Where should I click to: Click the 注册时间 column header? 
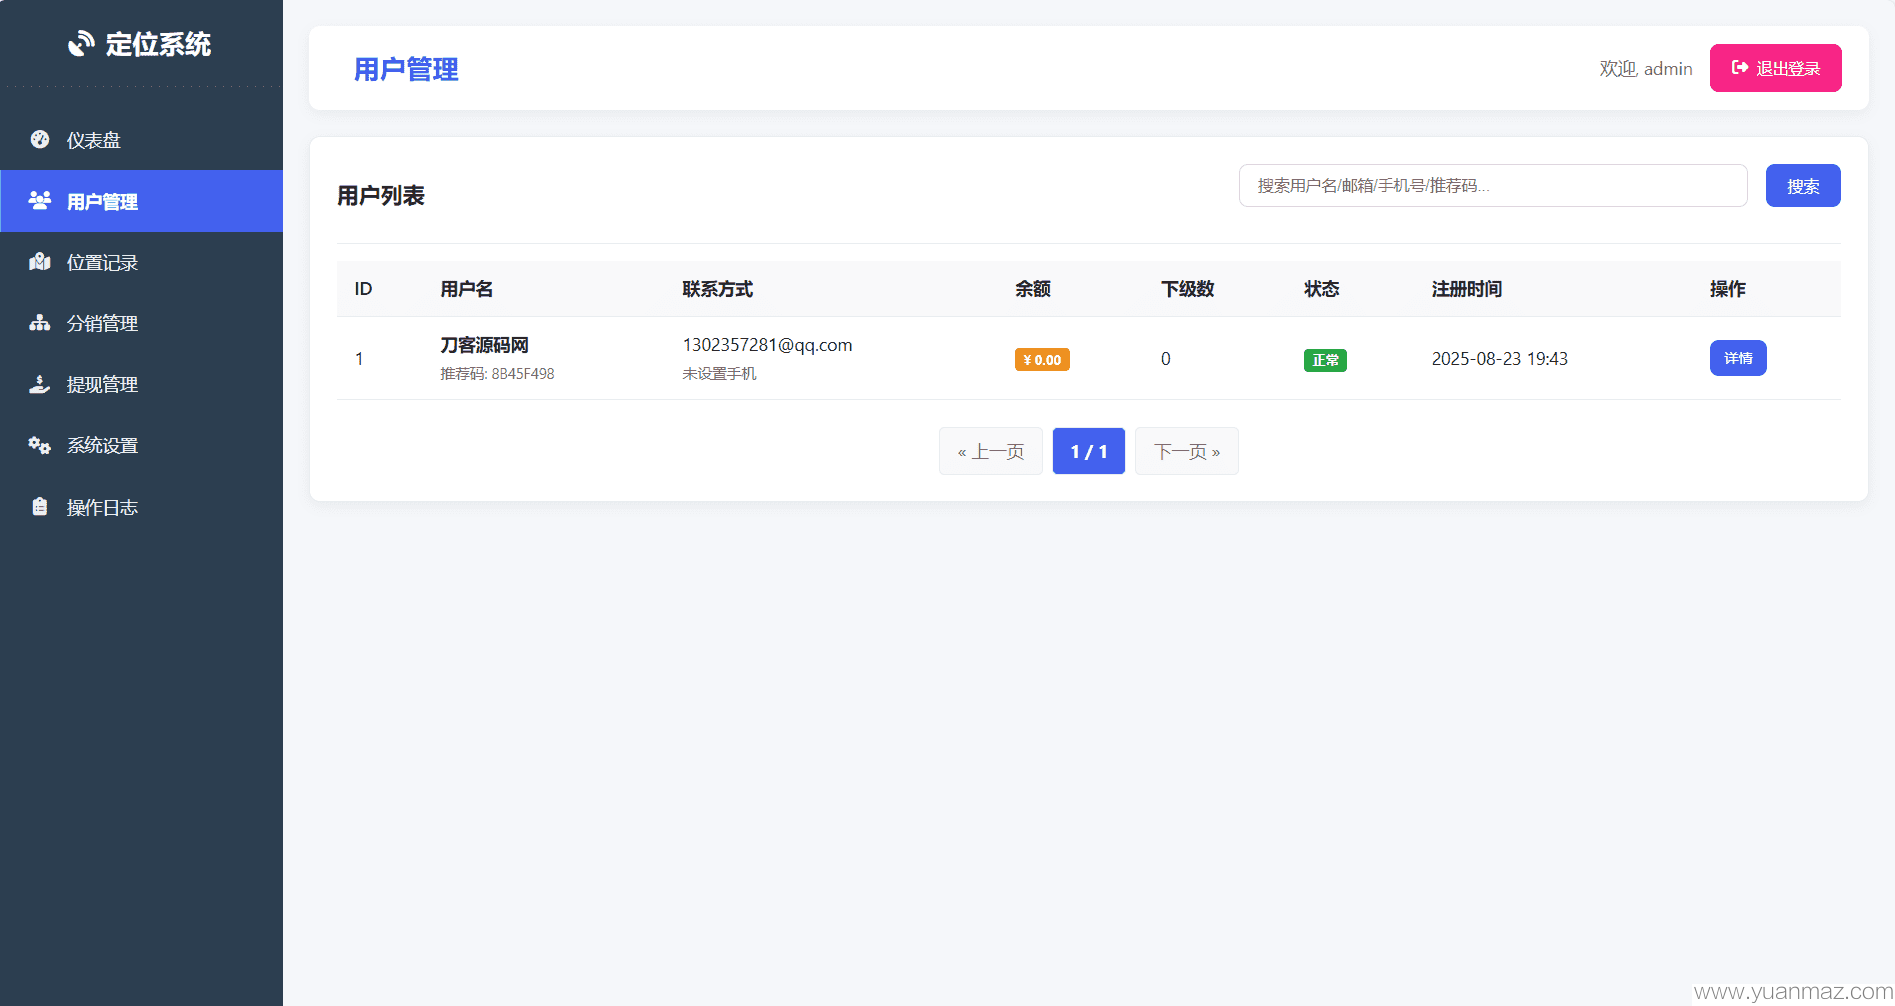tap(1466, 289)
